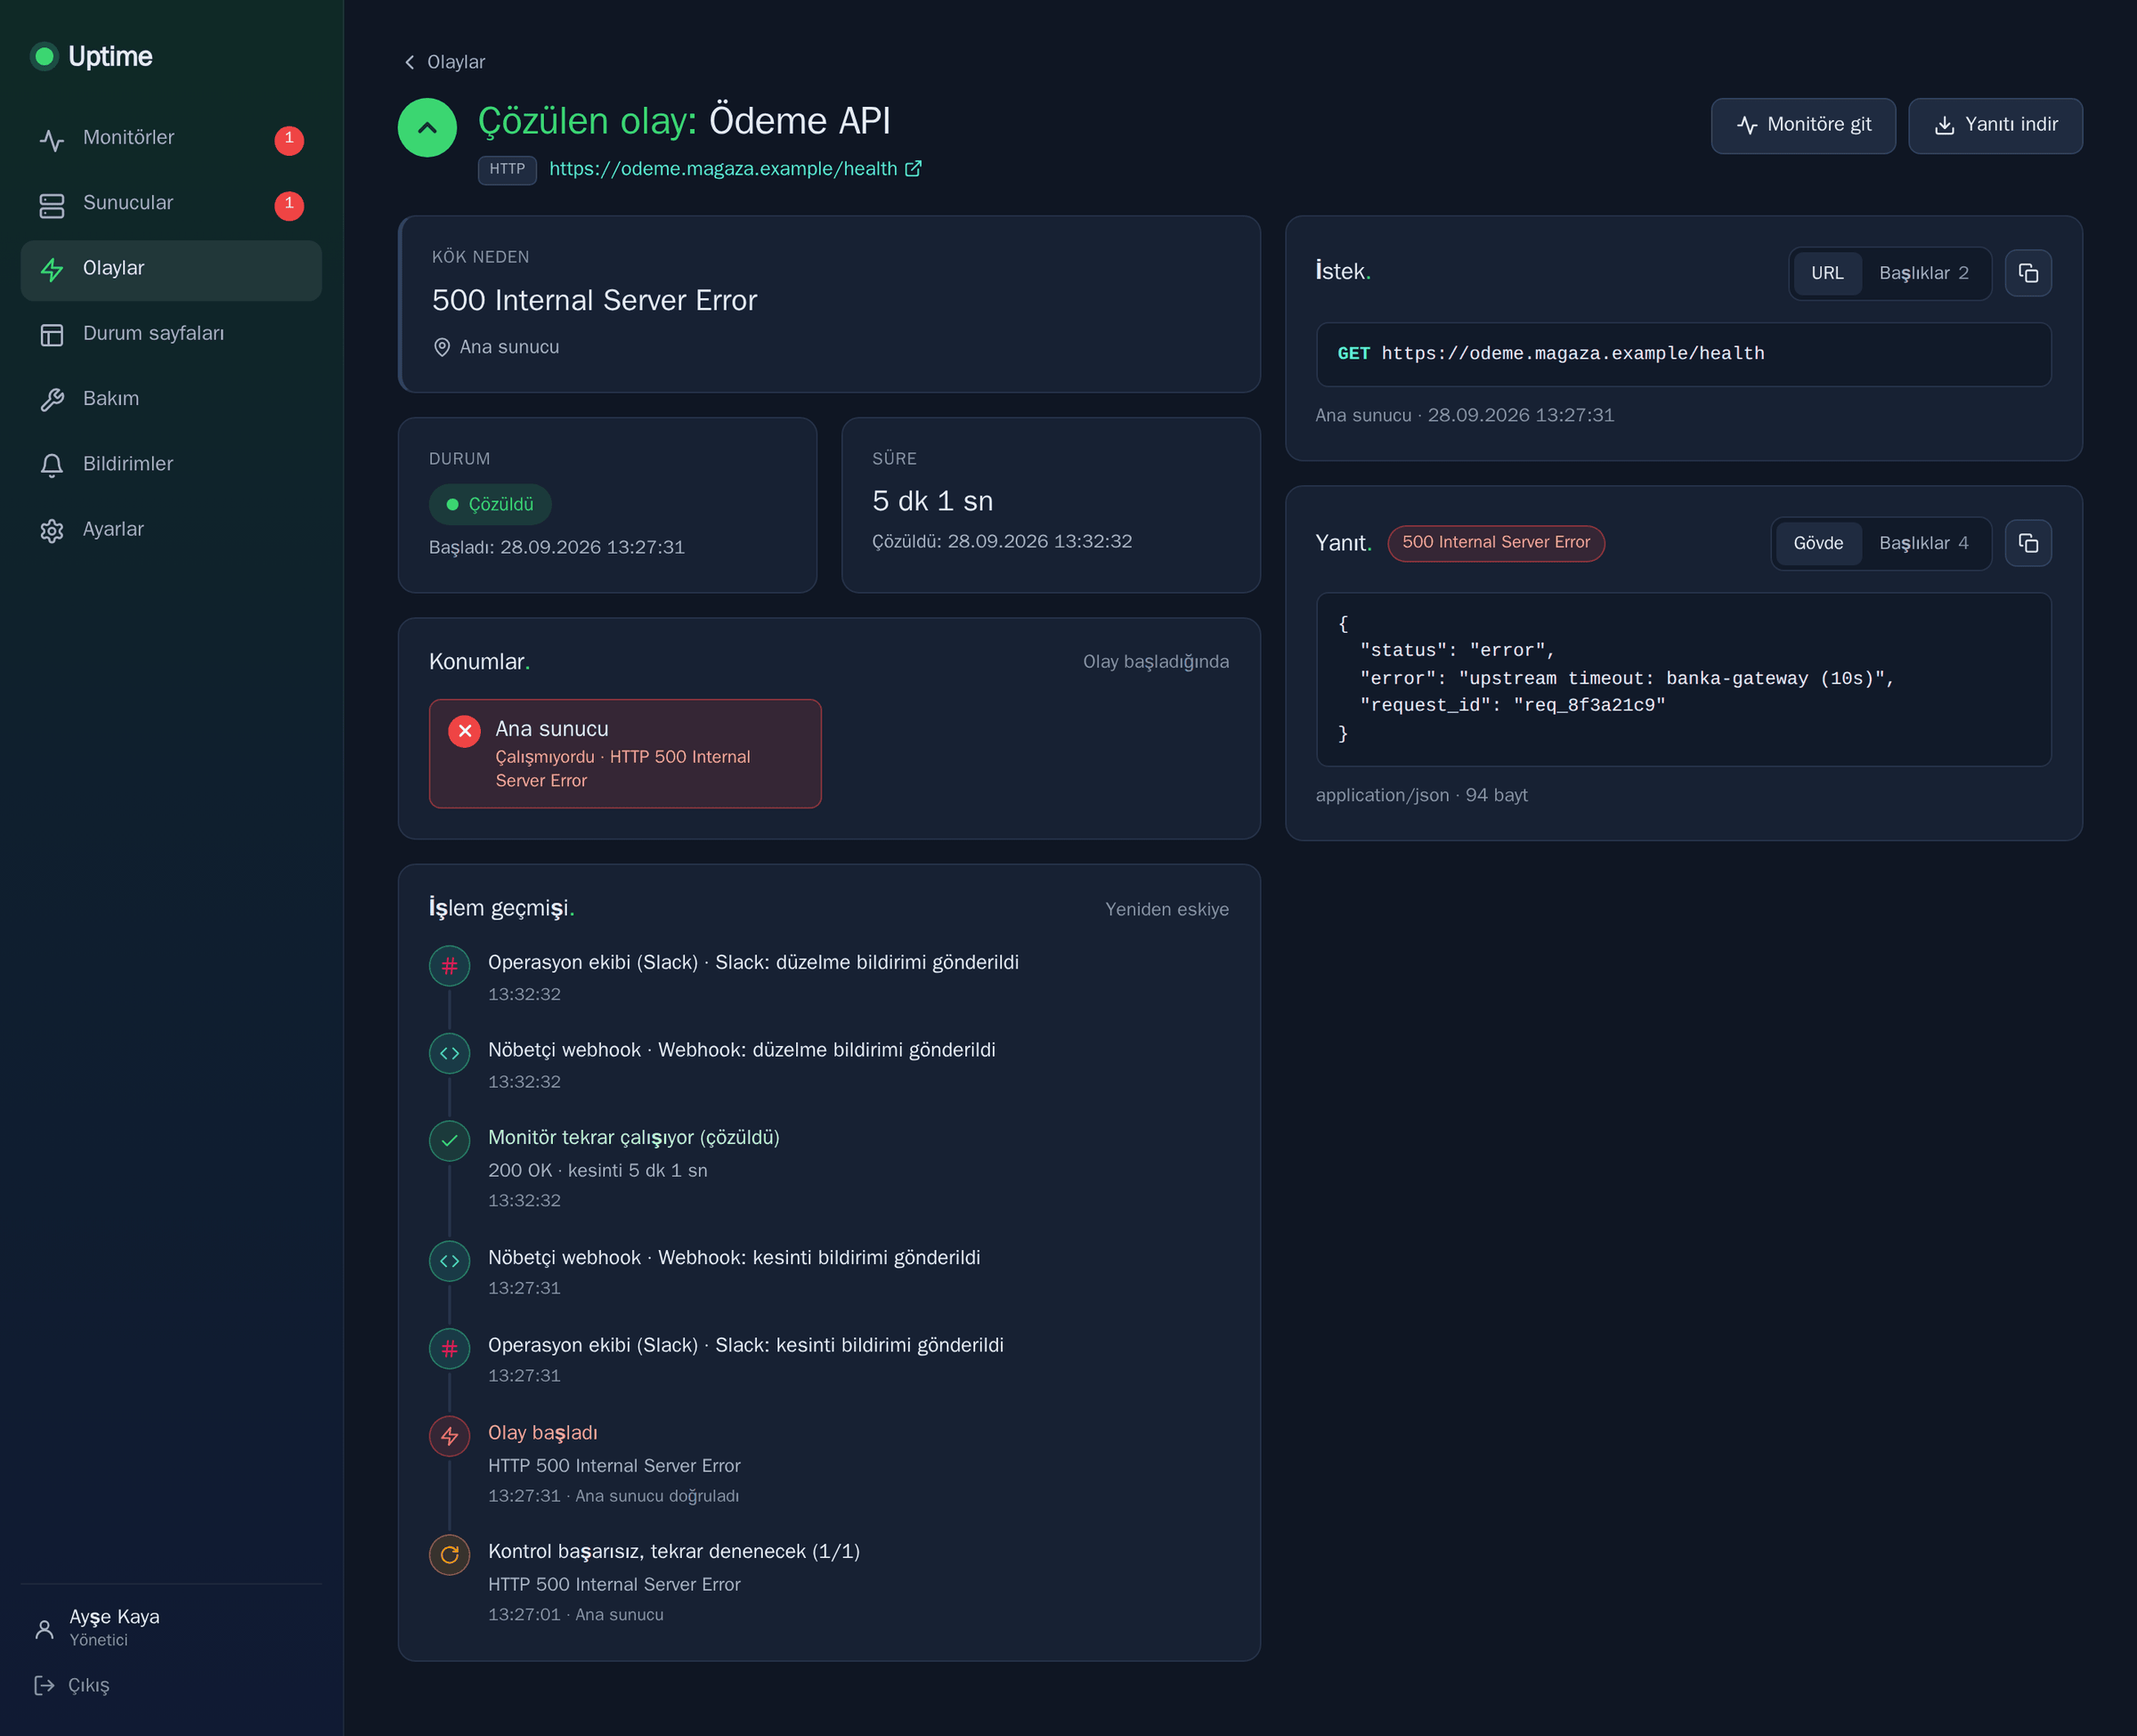Download response with Yanıtı indir

coord(1994,125)
